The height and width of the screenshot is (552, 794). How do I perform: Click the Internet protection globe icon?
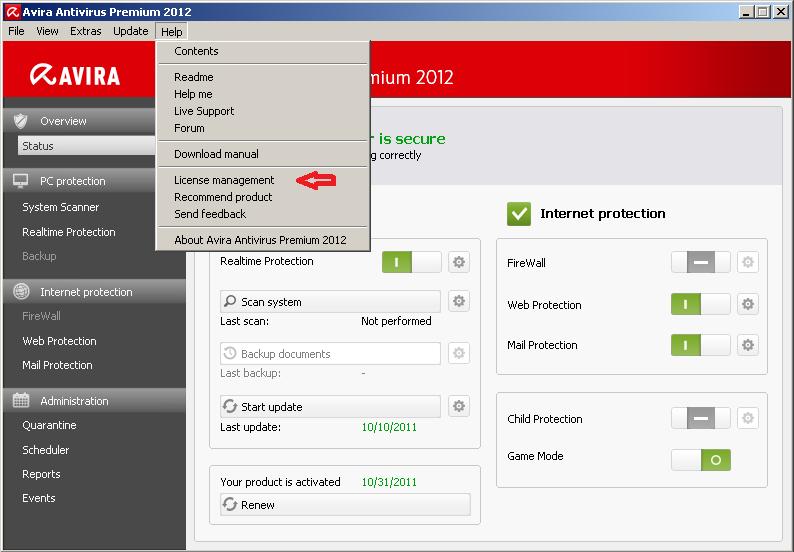point(21,291)
